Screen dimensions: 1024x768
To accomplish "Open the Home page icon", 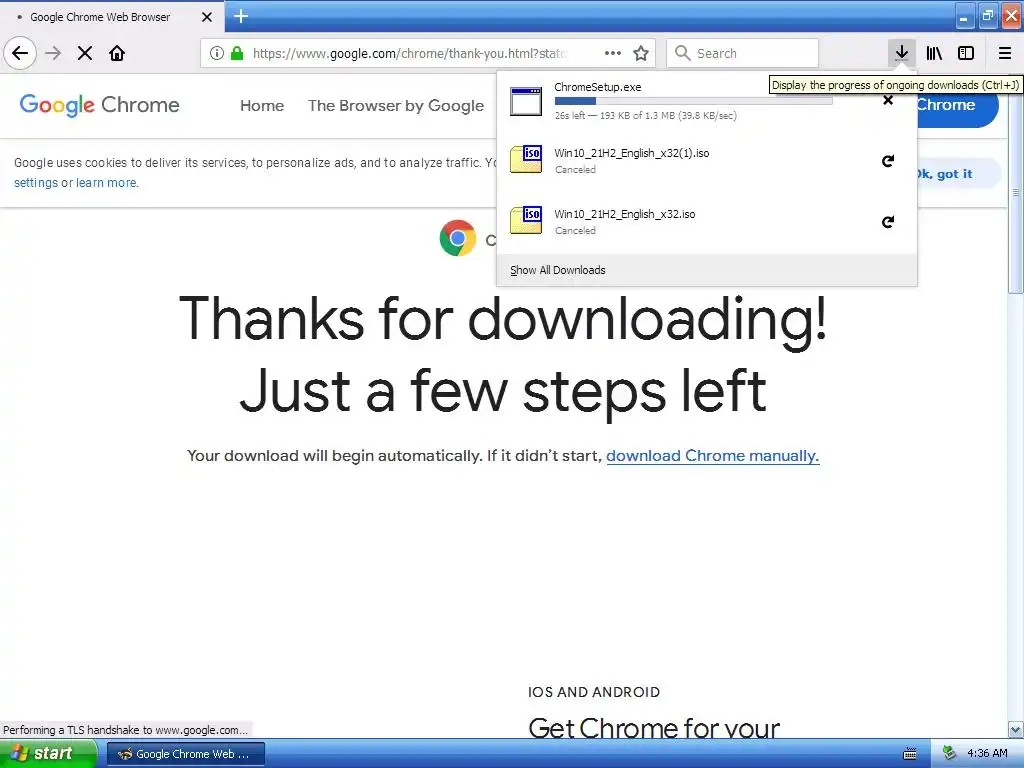I will click(x=117, y=53).
